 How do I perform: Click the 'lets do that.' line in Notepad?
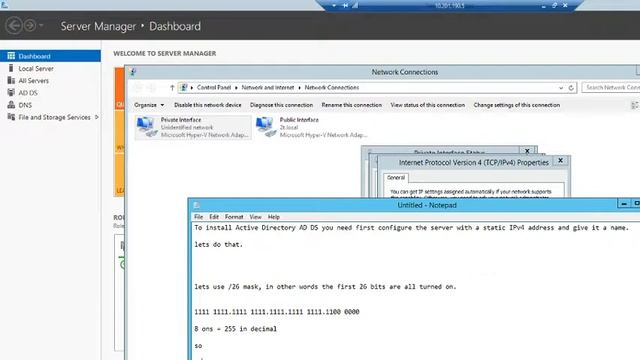click(x=218, y=244)
